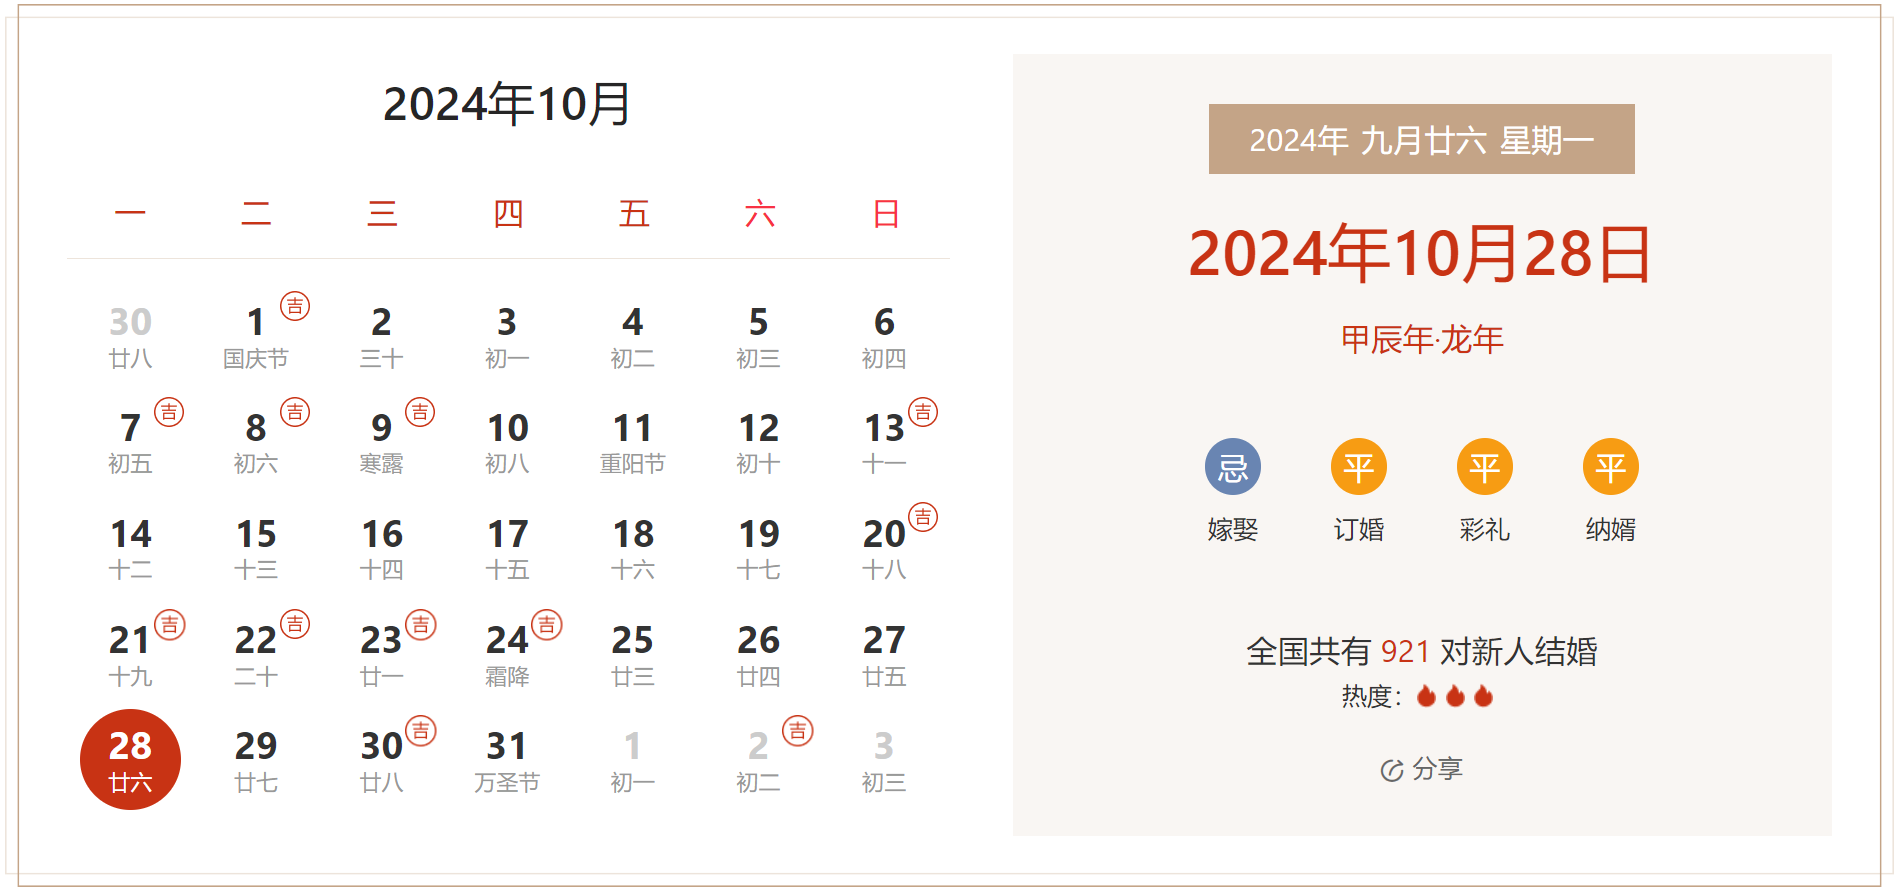Click the orange 平 badge above 彩礼
This screenshot has height=890, width=1900.
coord(1485,467)
